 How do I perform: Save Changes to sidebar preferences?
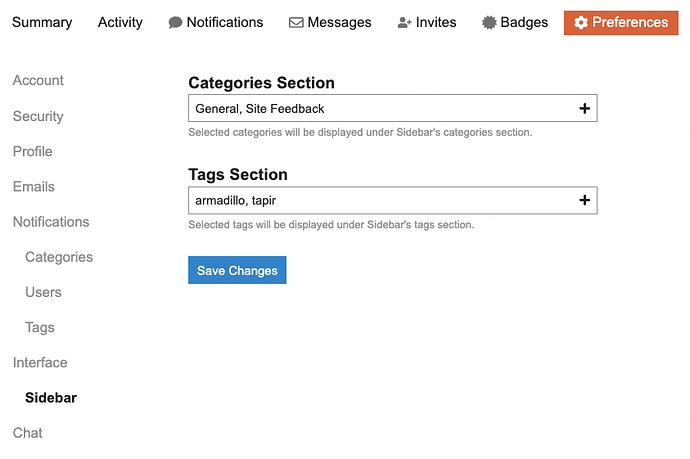[237, 270]
